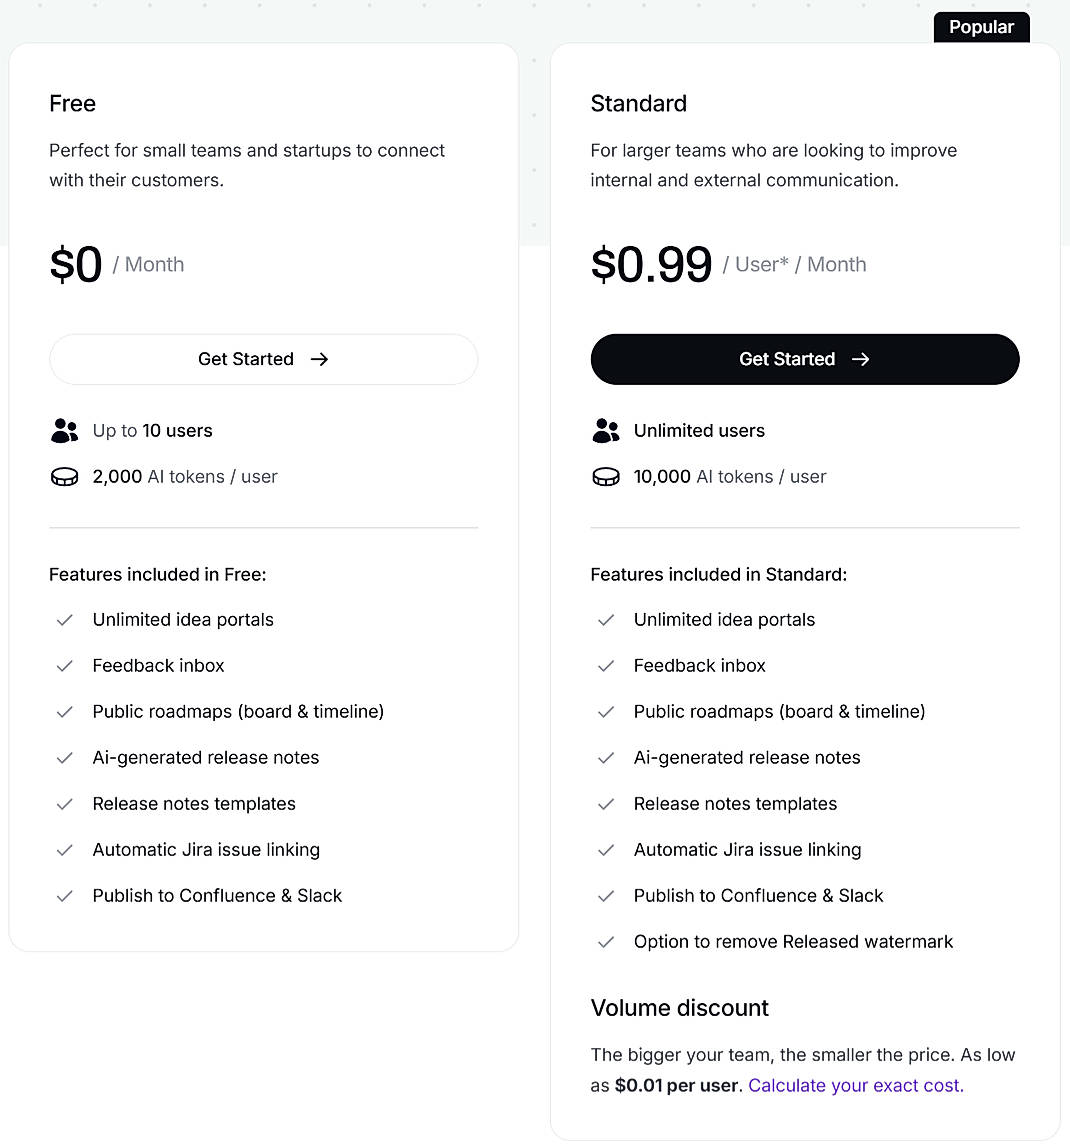Select the Standard plan title
This screenshot has height=1144, width=1070.
click(x=639, y=103)
